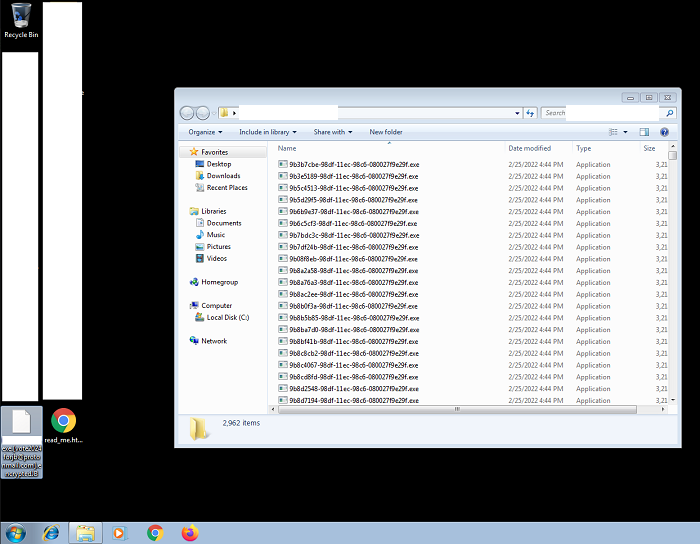The height and width of the screenshot is (544, 700).
Task: Select Local Disk (C:) in navigation pane
Action: (227, 317)
